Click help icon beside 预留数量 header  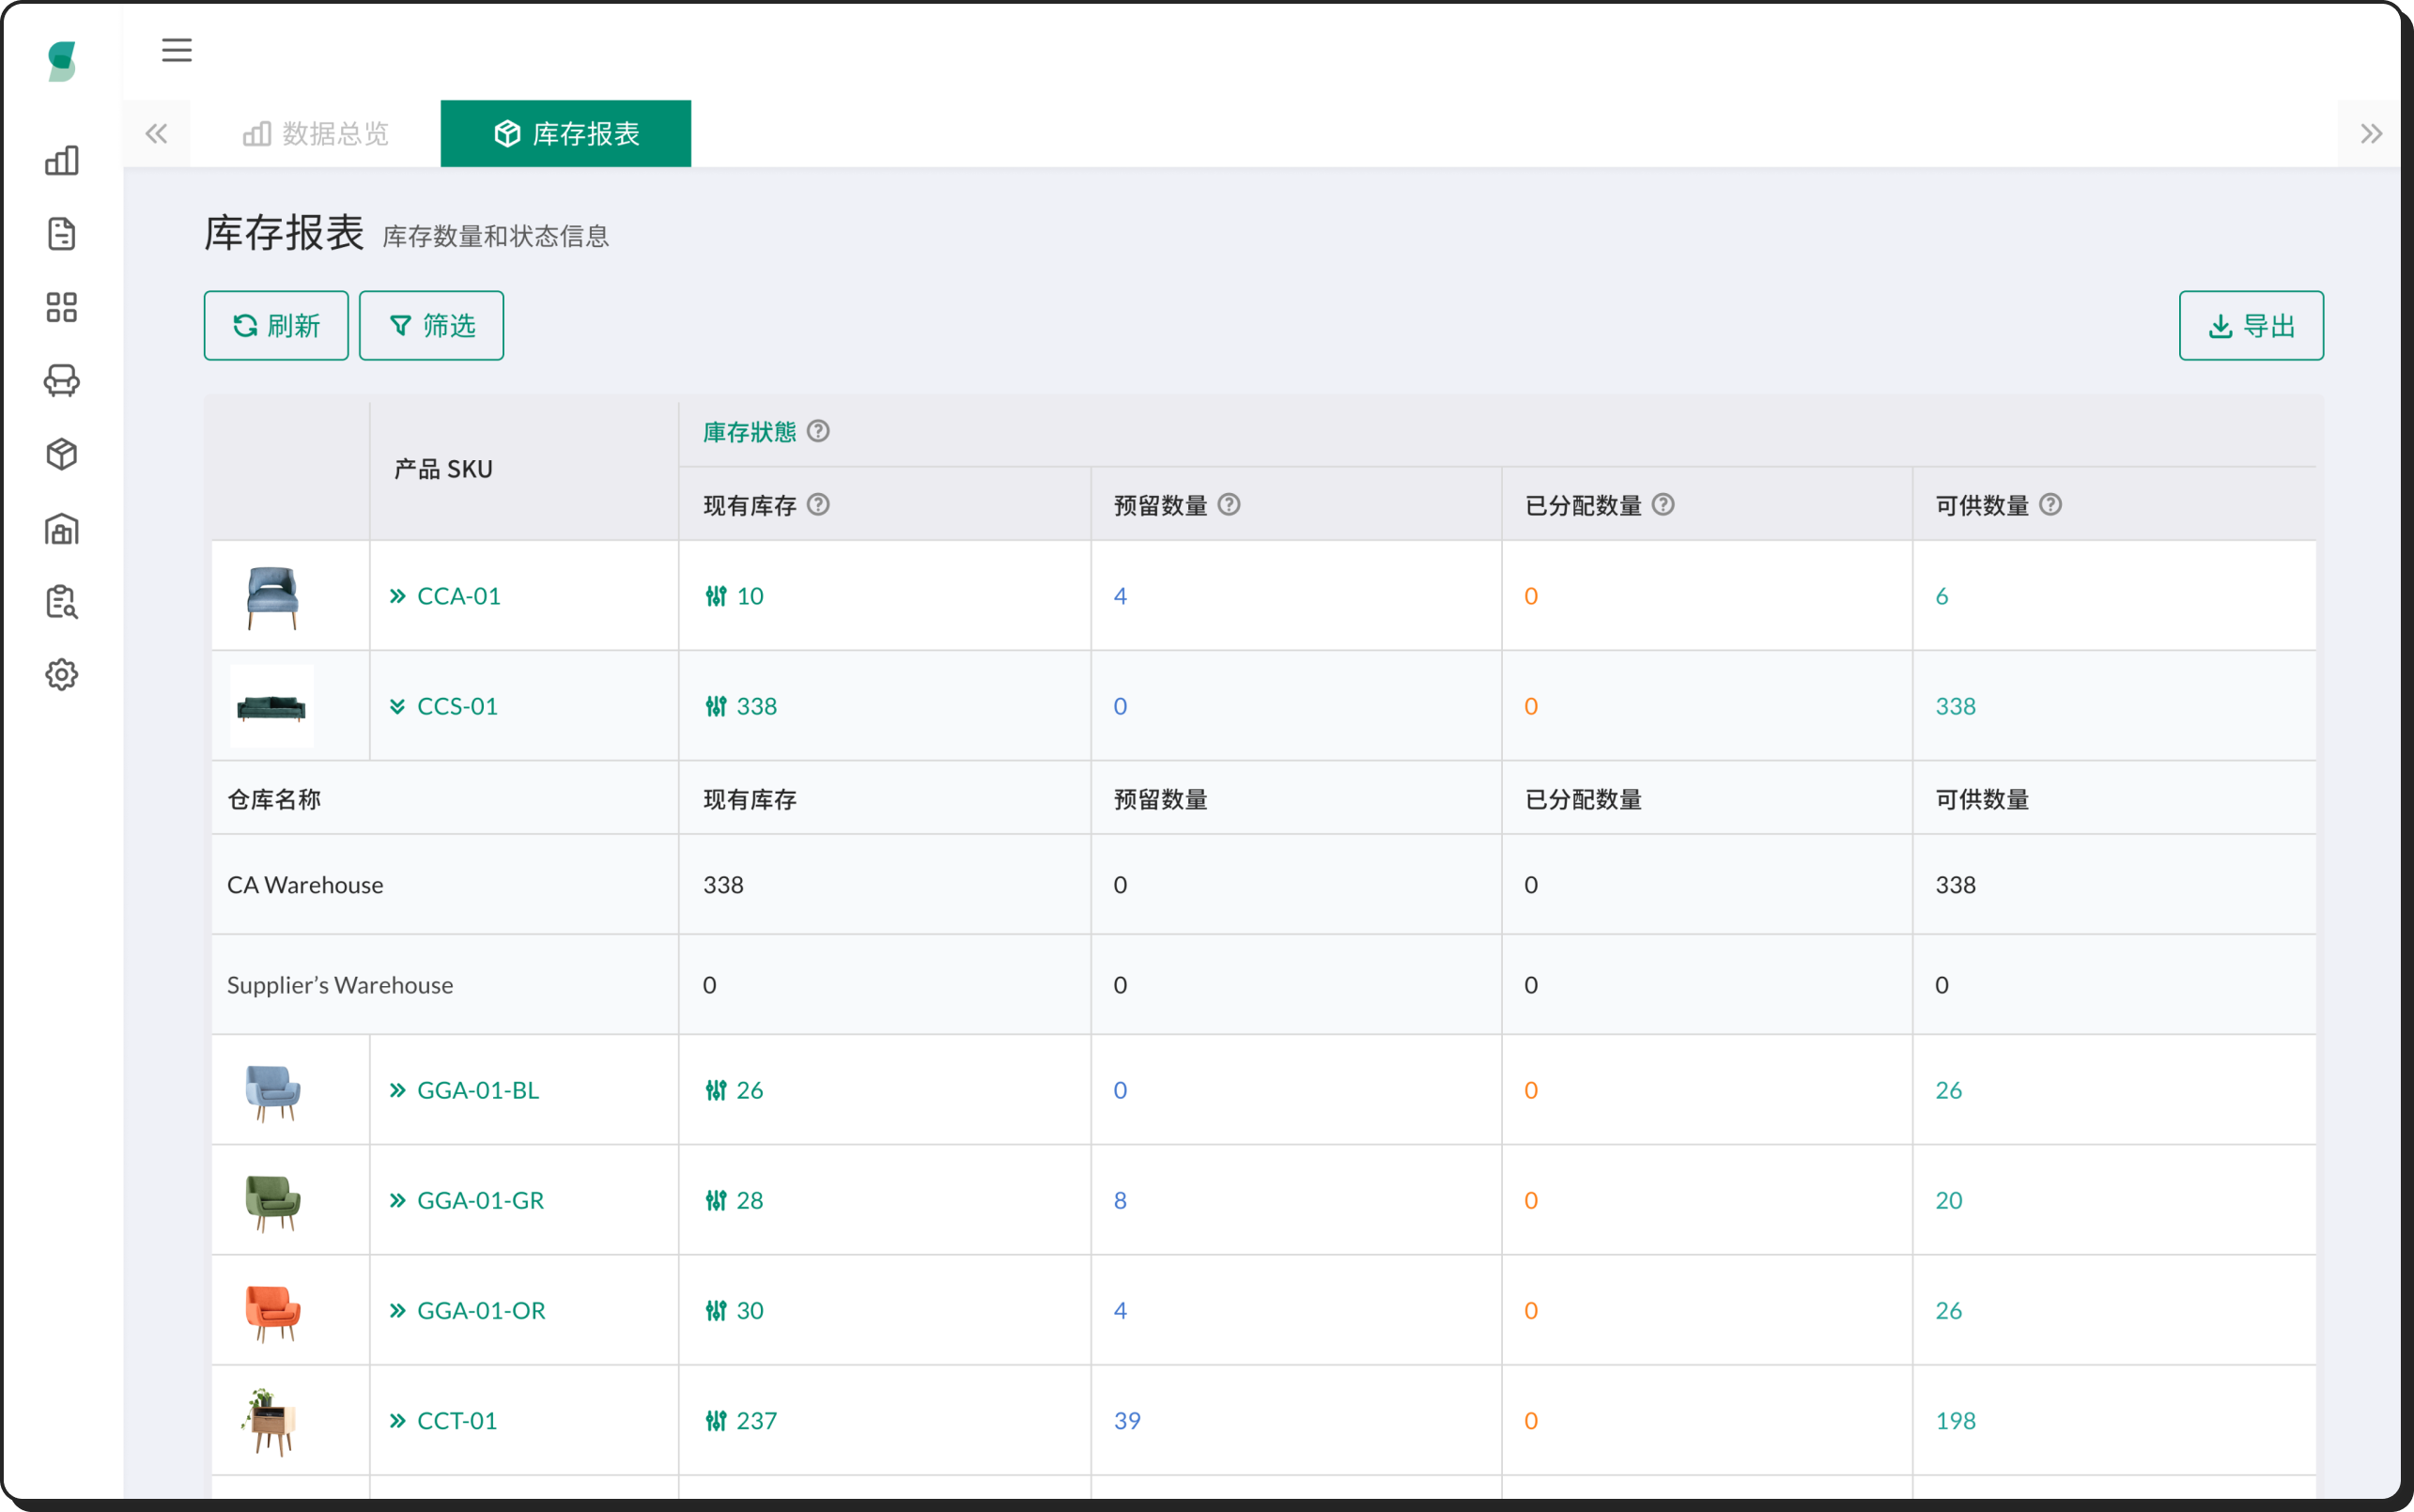[1229, 505]
